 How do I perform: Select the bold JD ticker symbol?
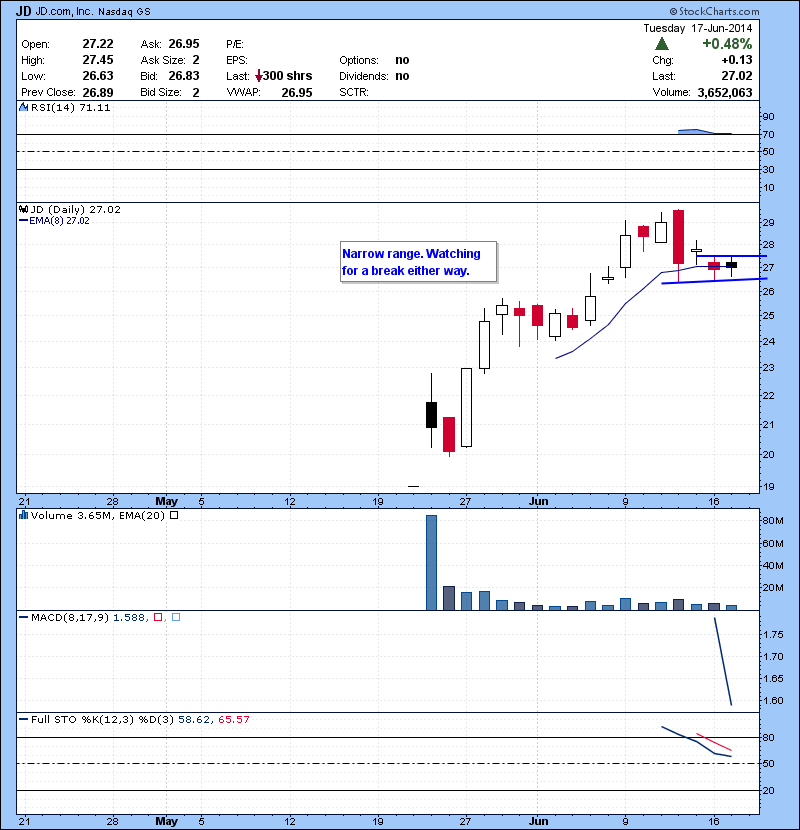tap(23, 11)
